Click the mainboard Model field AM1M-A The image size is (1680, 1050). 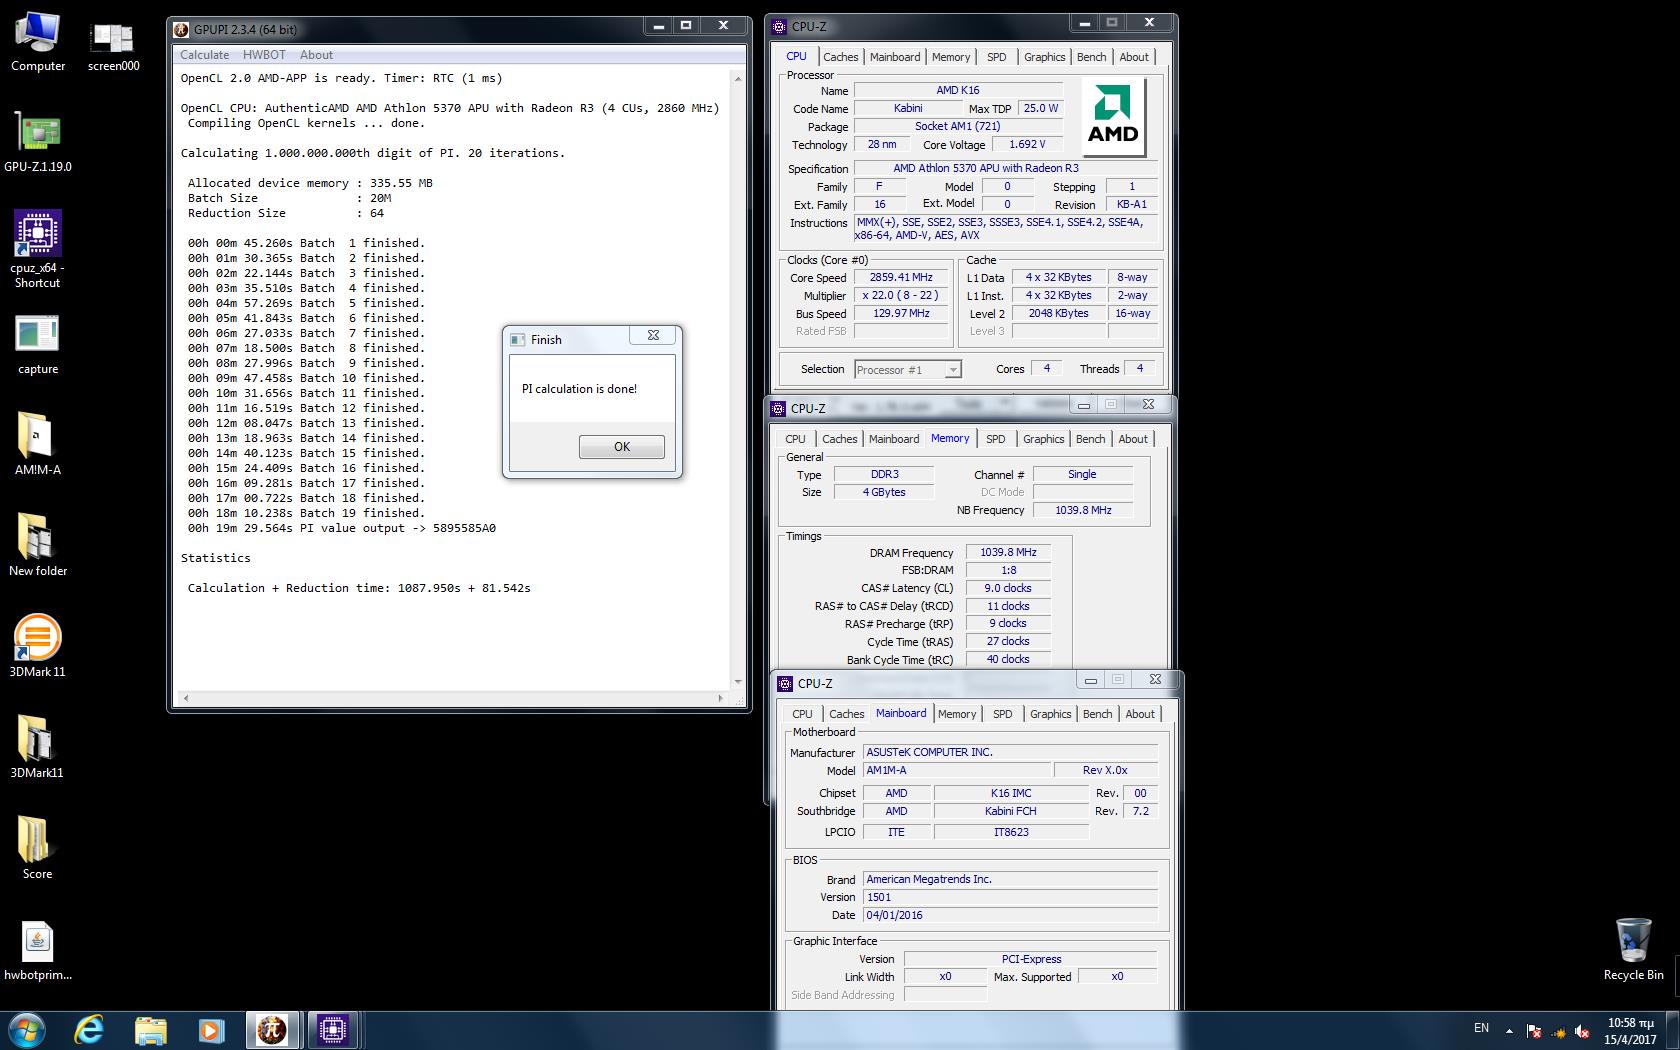958,771
